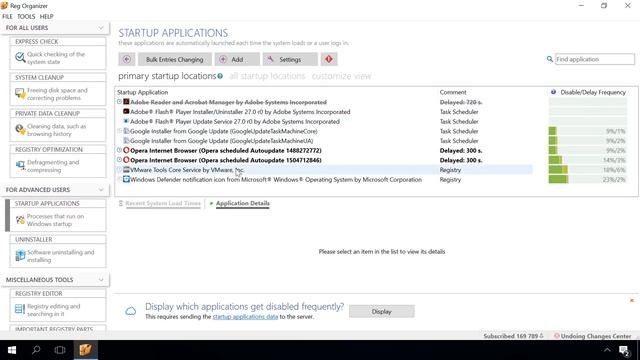The height and width of the screenshot is (360, 640).
Task: Open the Windows Start menu
Action: [12, 350]
